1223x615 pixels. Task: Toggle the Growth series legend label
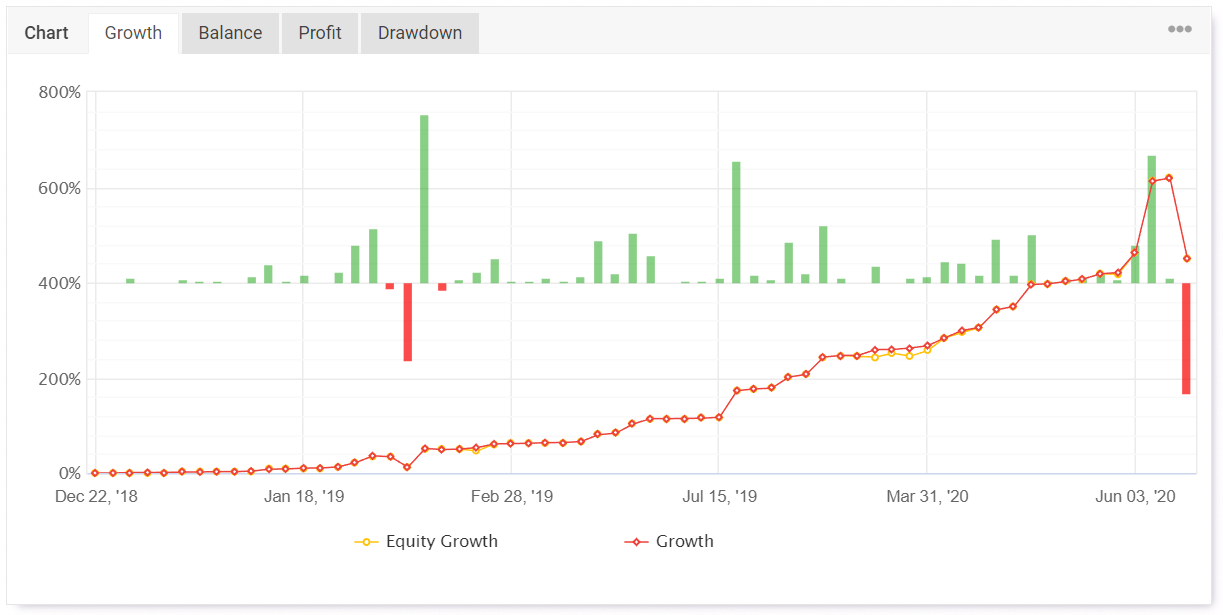pos(684,542)
